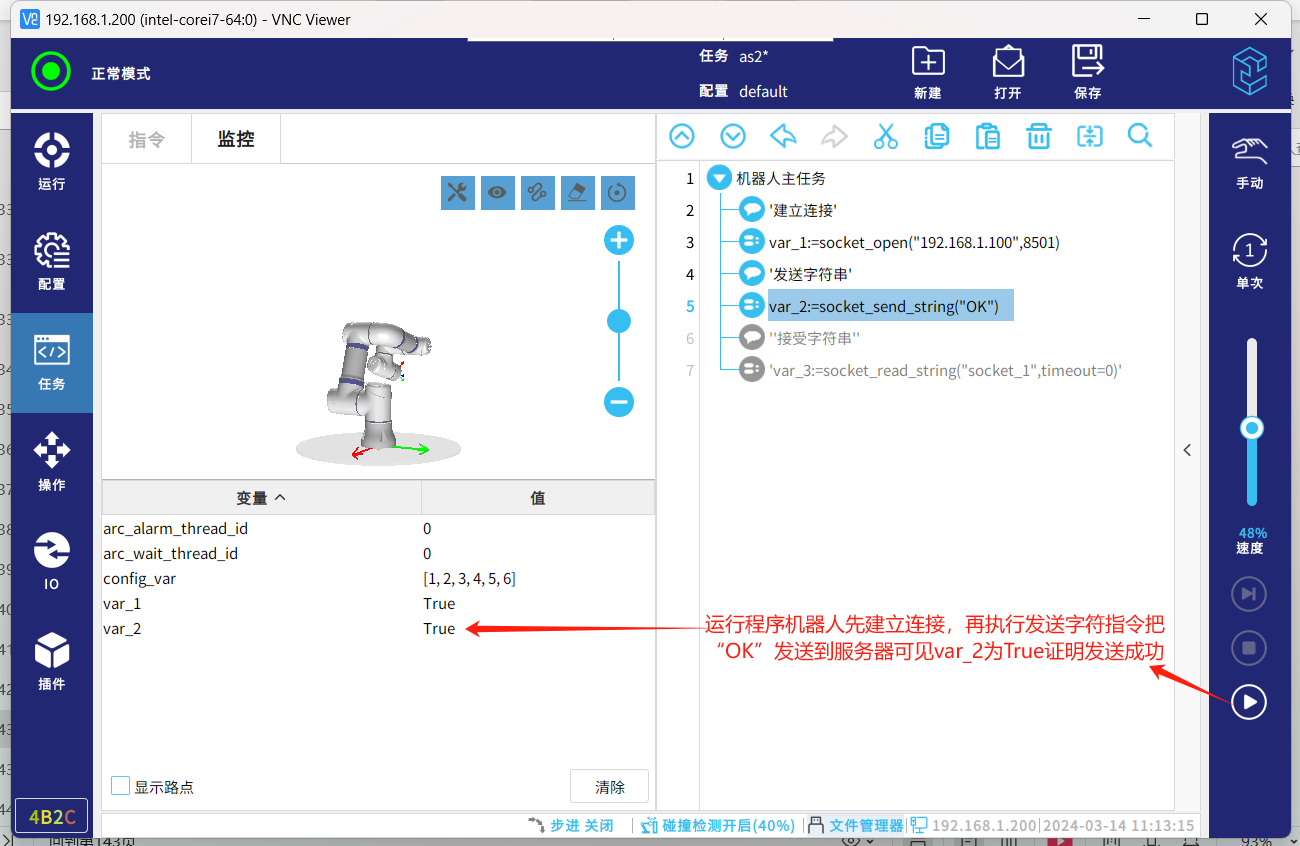Click the paste clipboard icon
The image size is (1300, 846).
coord(987,137)
